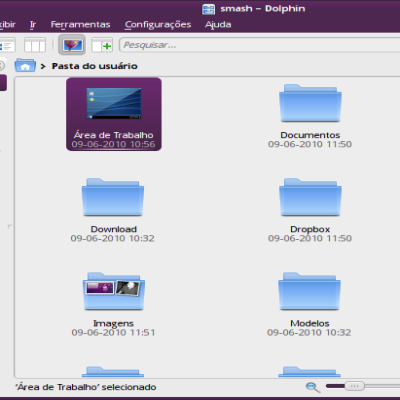Viewport: 400px width, 400px height.
Task: Switch to columns view mode icon
Action: click(35, 45)
